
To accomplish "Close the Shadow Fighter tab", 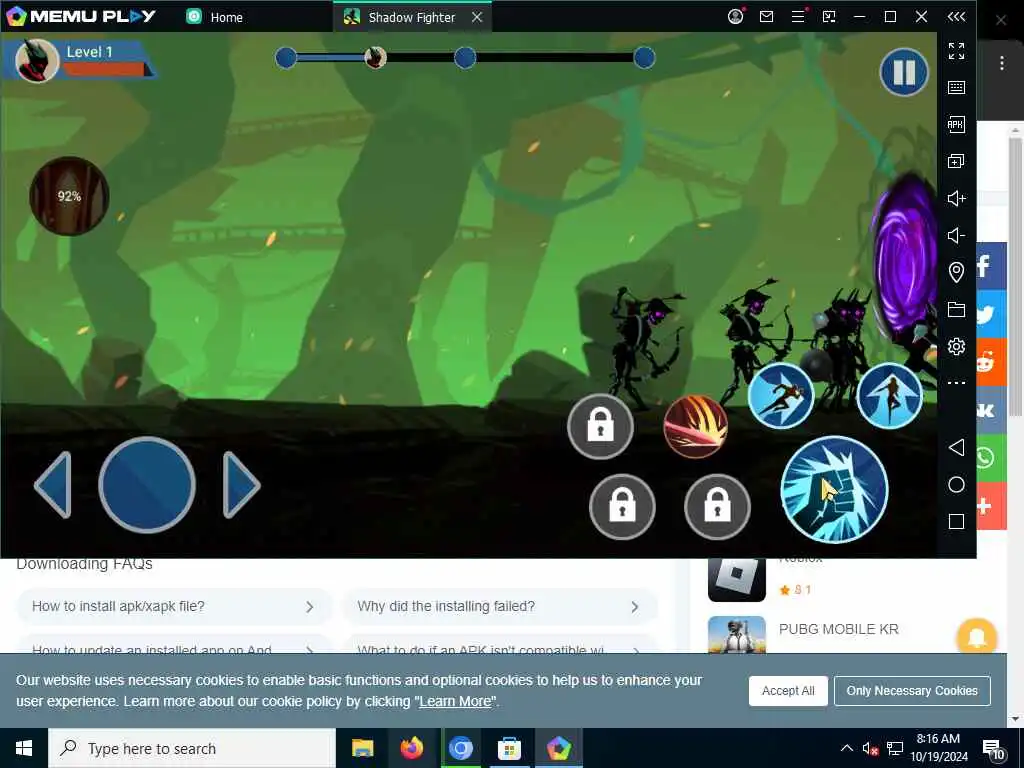I will (477, 17).
